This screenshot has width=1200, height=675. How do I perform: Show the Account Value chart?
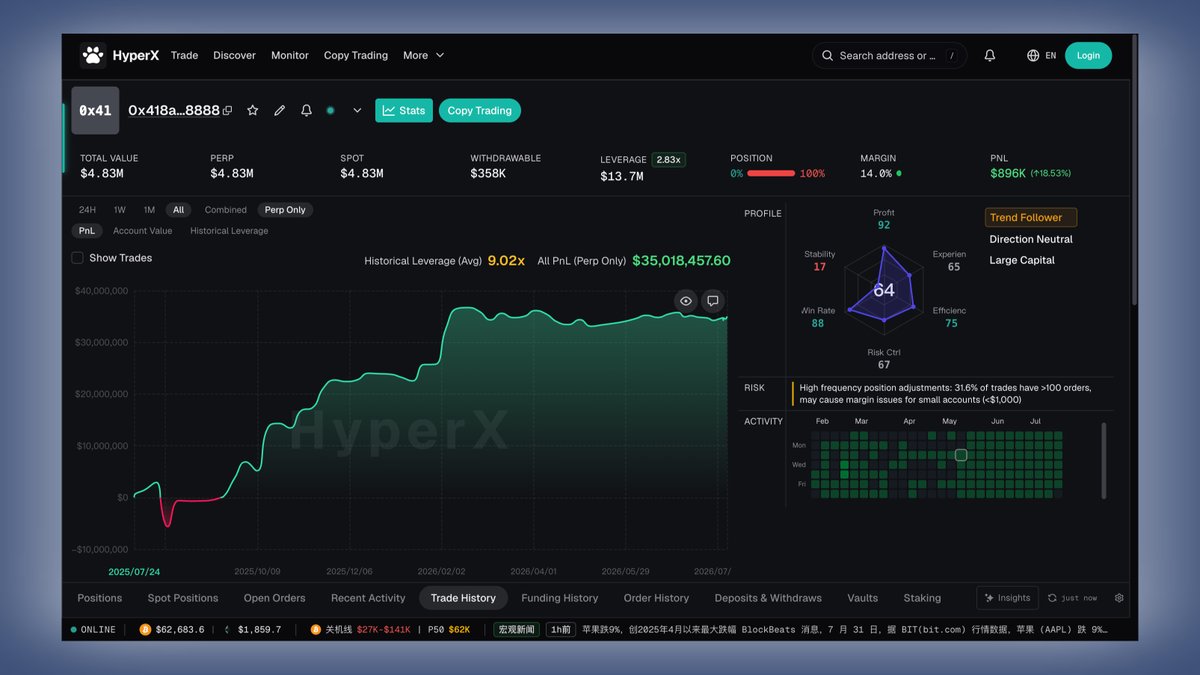[x=142, y=231]
